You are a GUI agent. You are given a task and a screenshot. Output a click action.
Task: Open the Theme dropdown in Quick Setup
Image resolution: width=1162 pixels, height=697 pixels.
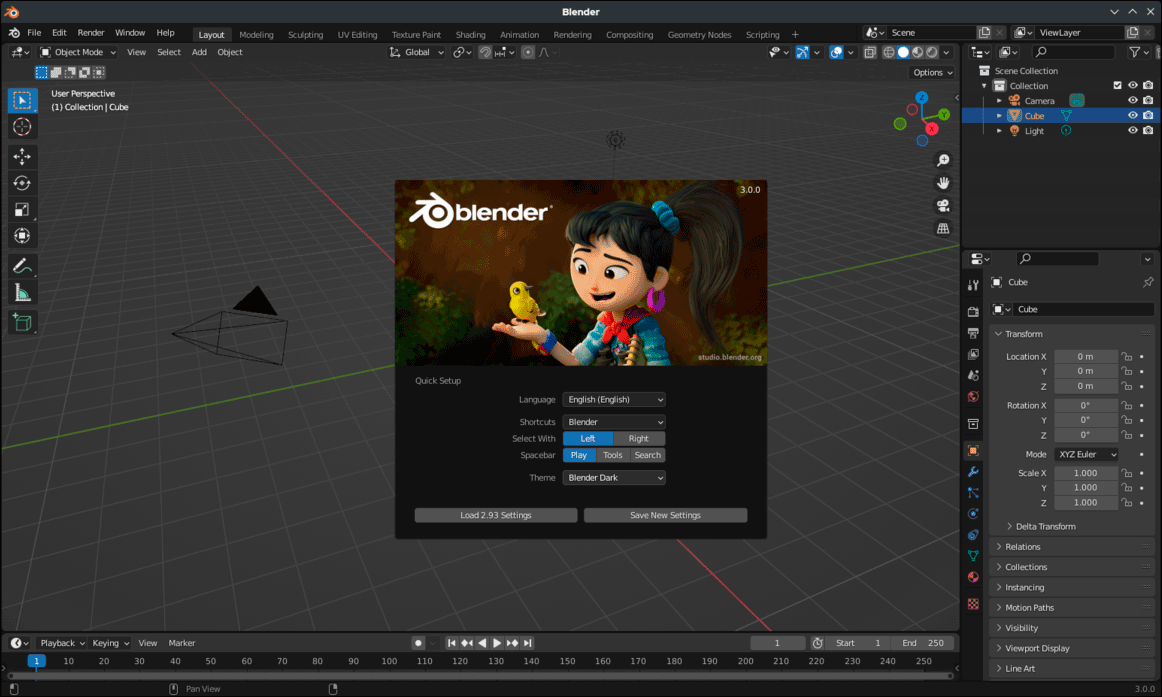(x=613, y=477)
